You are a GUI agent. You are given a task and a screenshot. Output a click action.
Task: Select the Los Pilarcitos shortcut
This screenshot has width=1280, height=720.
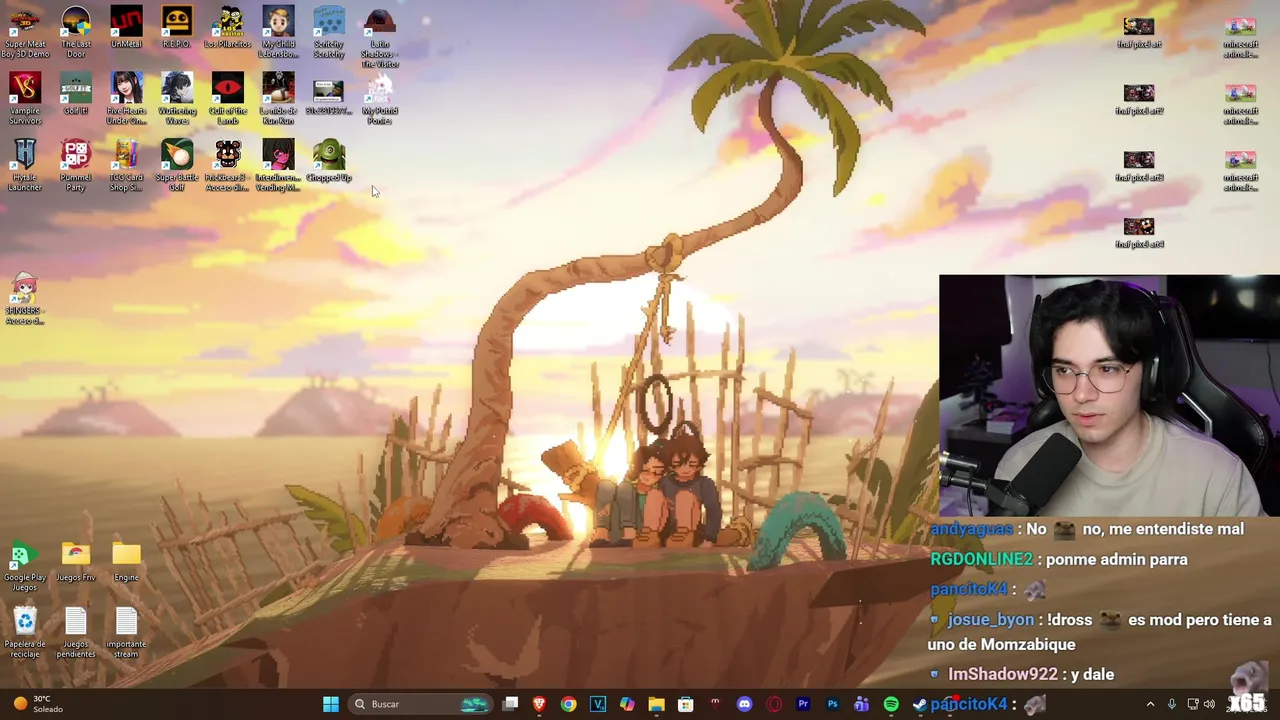(227, 28)
